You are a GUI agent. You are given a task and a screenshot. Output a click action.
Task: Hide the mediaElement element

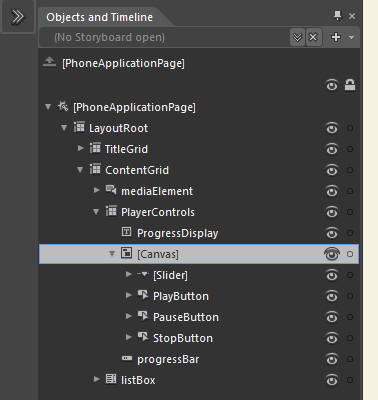tap(332, 191)
